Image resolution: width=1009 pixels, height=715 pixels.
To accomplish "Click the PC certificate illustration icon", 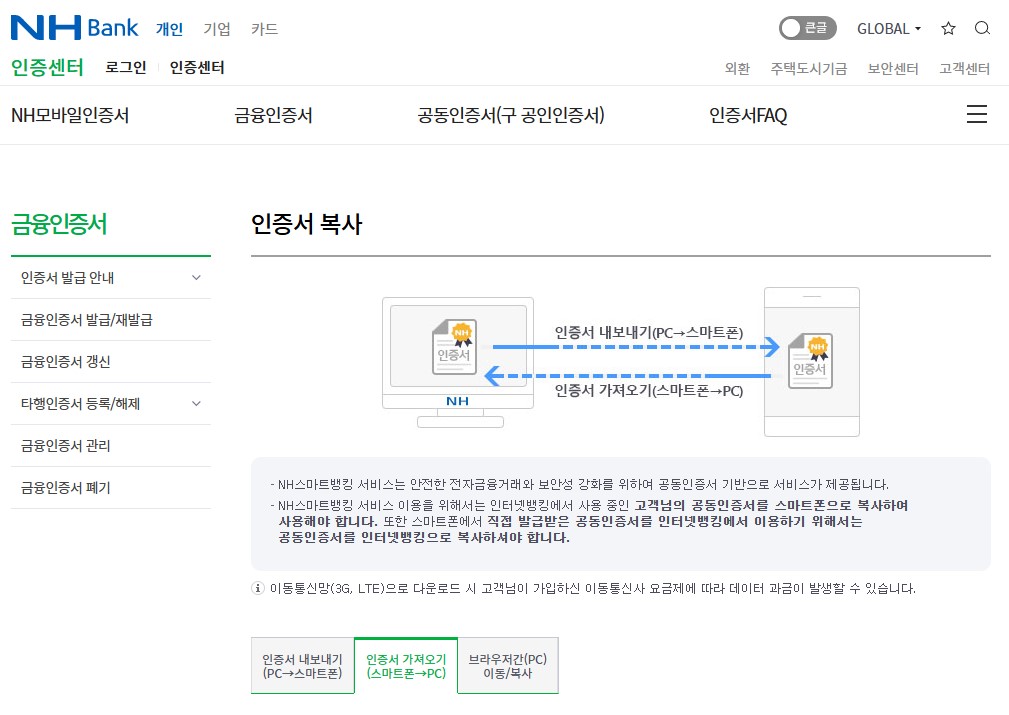I will click(x=454, y=346).
